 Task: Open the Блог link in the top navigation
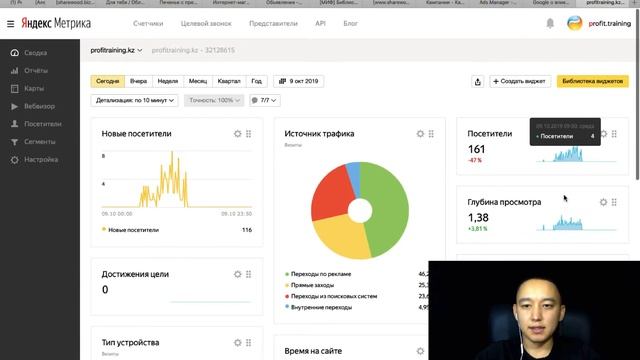coord(350,24)
